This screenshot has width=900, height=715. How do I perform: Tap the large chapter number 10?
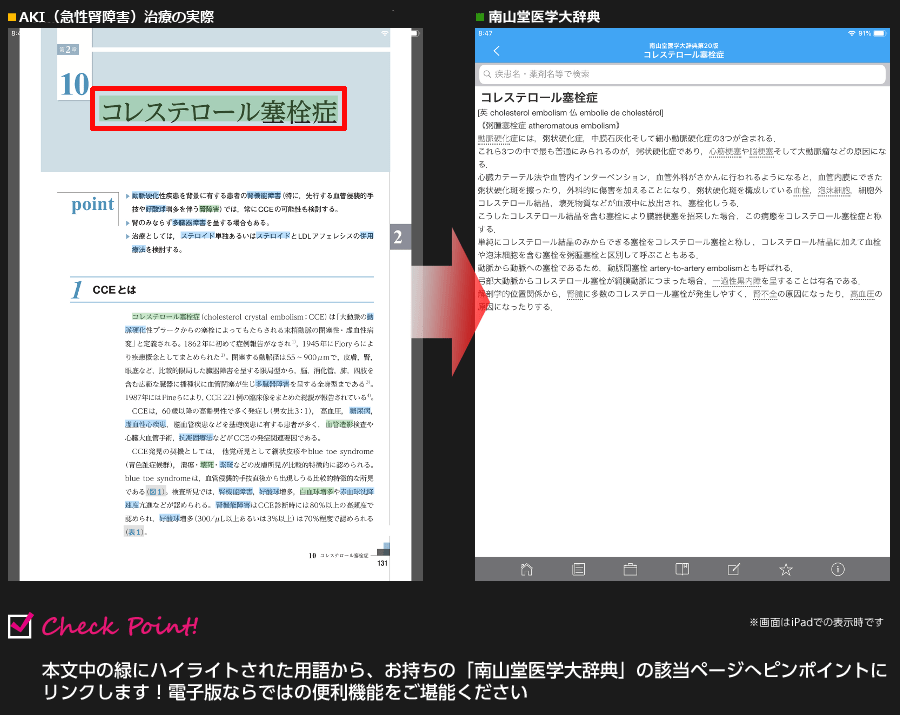tap(75, 84)
